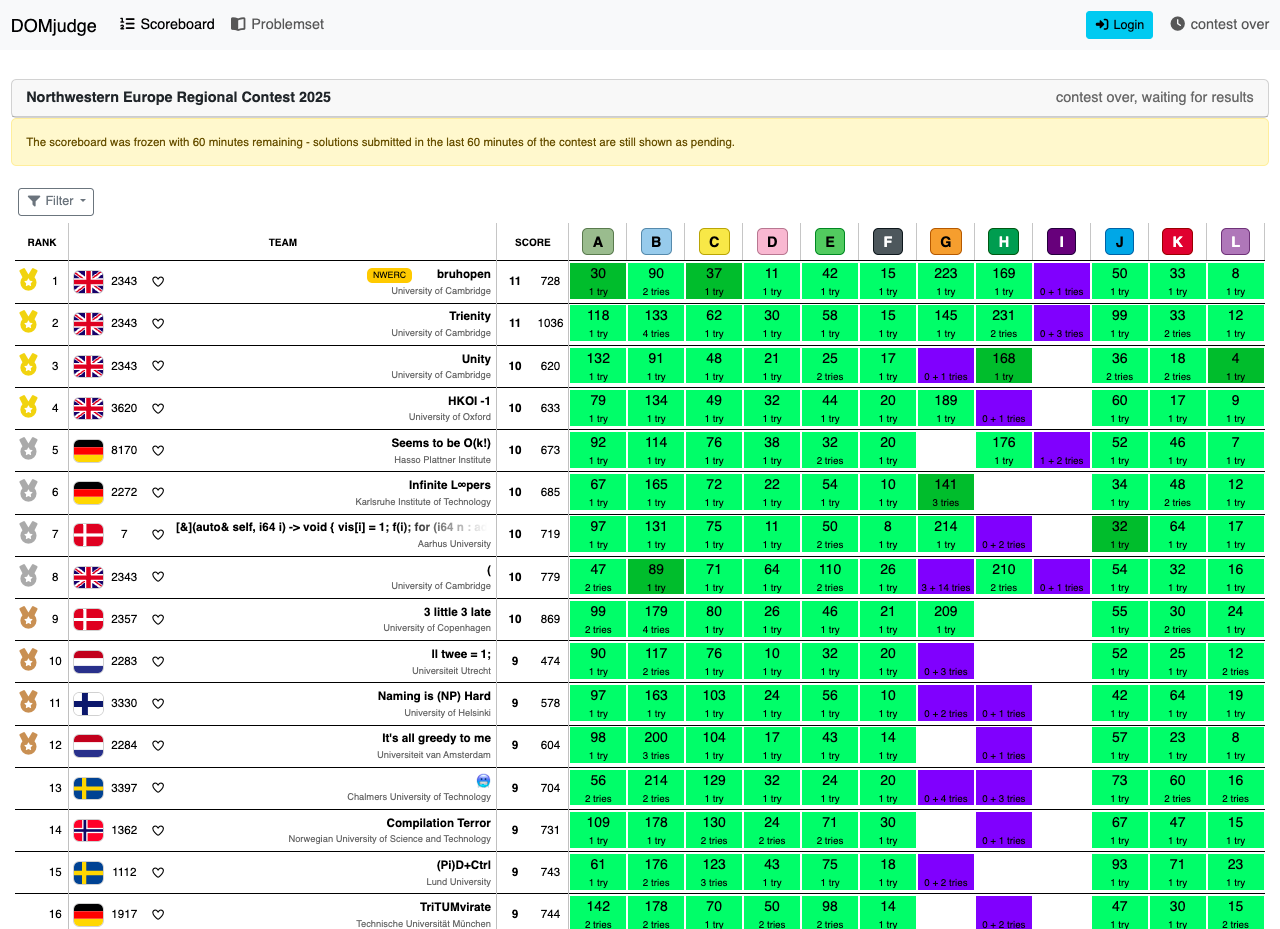Viewport: 1280px width, 929px height.
Task: Click the contest over clock indicator
Action: pyautogui.click(x=1219, y=24)
